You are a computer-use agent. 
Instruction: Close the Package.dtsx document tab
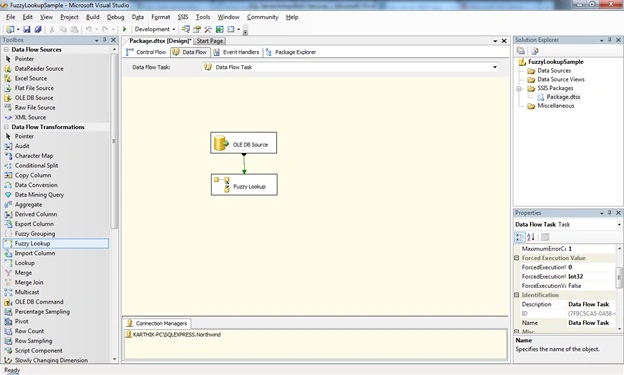[x=504, y=41]
